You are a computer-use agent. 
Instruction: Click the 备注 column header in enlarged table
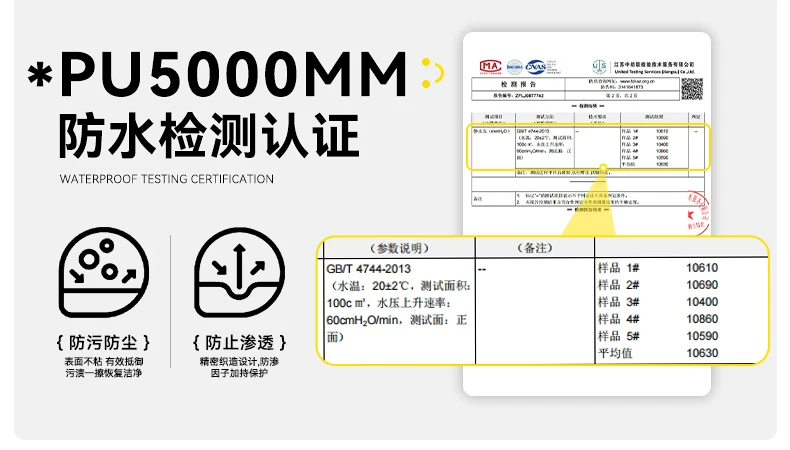click(532, 248)
